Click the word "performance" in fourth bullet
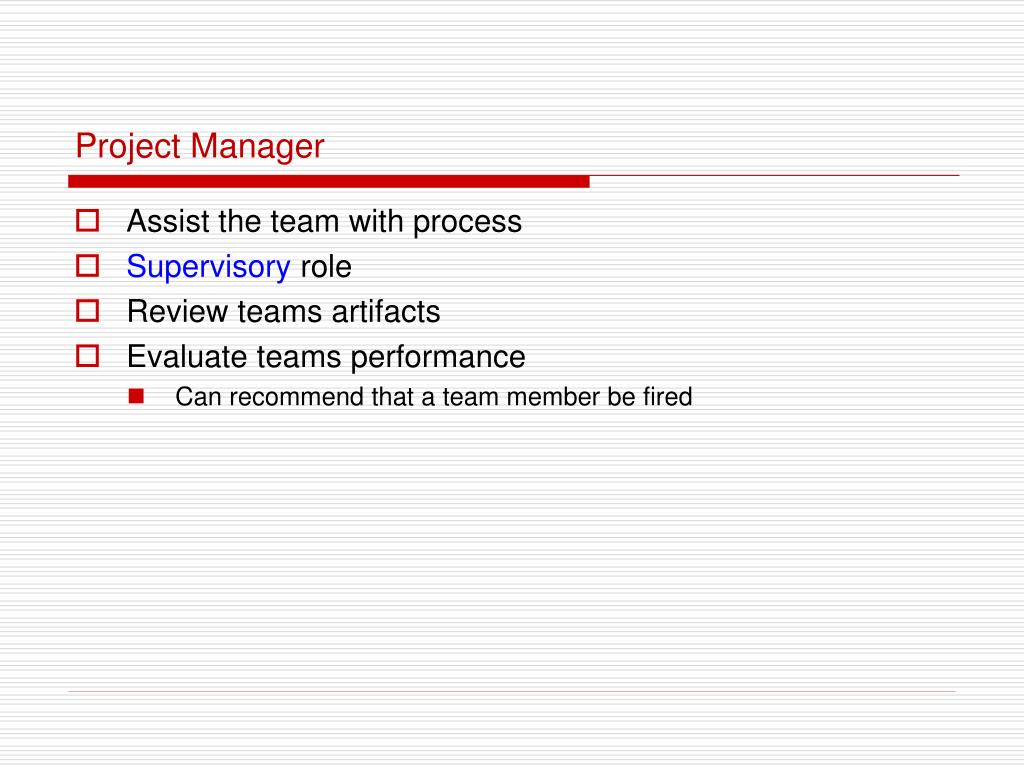The width and height of the screenshot is (1024, 768). coord(438,358)
